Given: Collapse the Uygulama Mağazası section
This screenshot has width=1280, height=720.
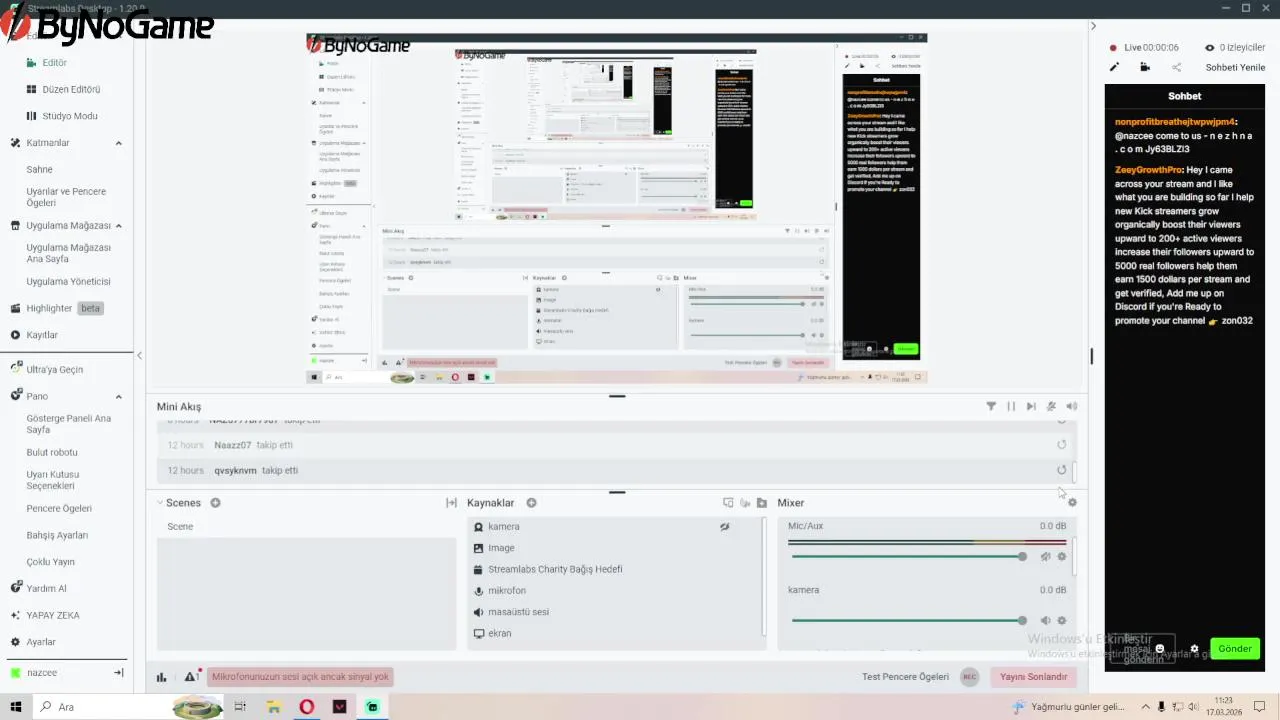Looking at the screenshot, I should tap(118, 226).
